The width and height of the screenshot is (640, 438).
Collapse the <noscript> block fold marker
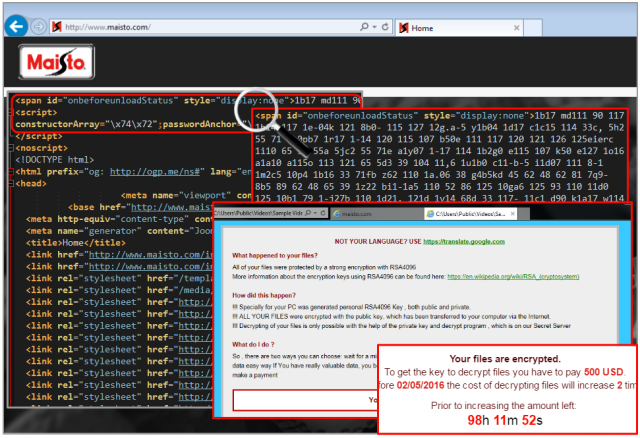(x=11, y=148)
